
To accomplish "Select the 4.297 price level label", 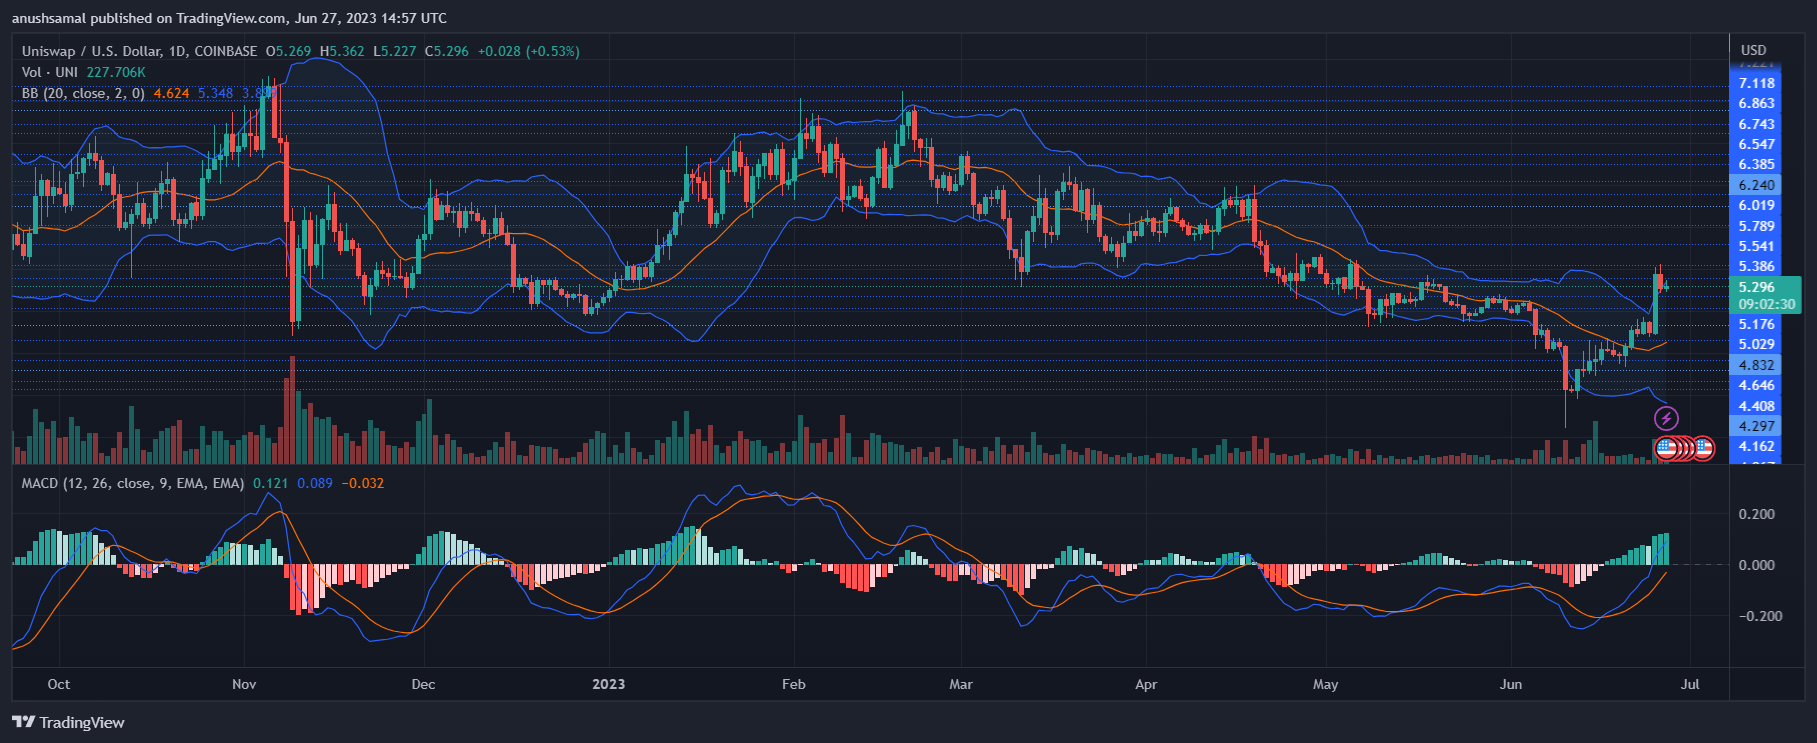I will [x=1756, y=426].
